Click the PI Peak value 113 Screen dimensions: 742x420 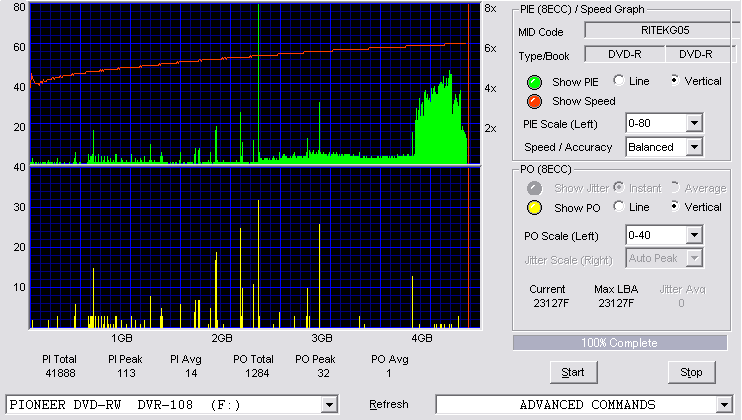(x=126, y=373)
